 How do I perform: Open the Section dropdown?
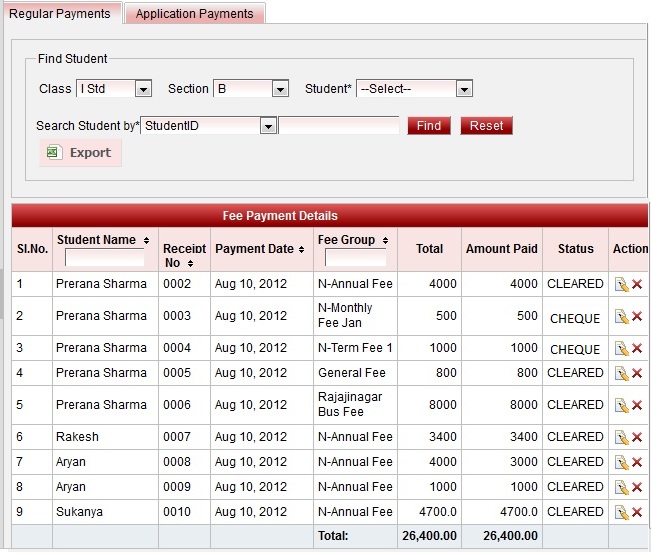(x=280, y=89)
